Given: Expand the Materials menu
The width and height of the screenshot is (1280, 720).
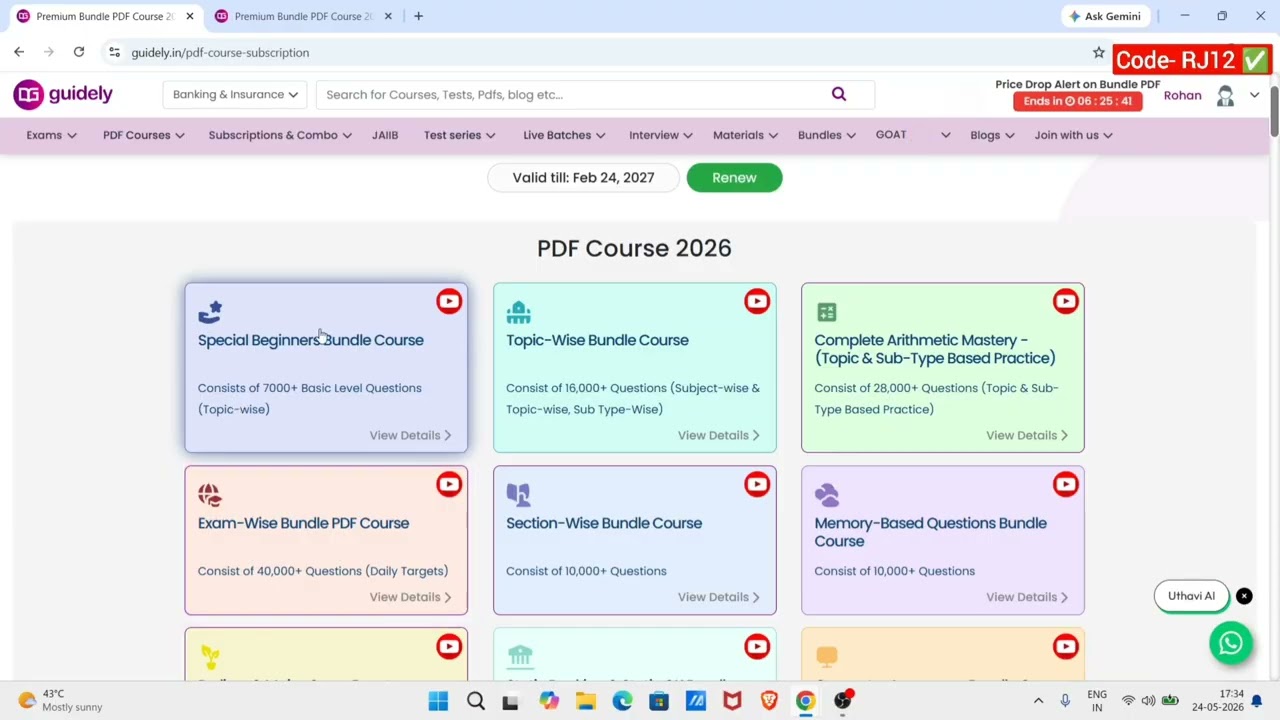Looking at the screenshot, I should tap(745, 135).
